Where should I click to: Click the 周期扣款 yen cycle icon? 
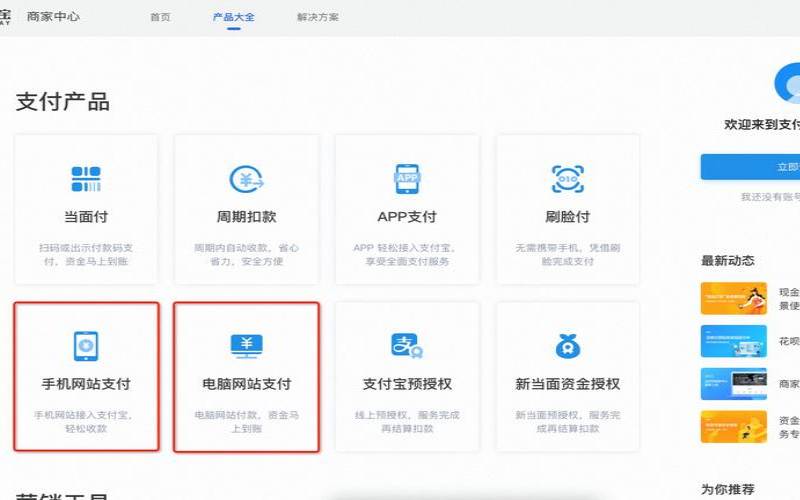[x=246, y=180]
